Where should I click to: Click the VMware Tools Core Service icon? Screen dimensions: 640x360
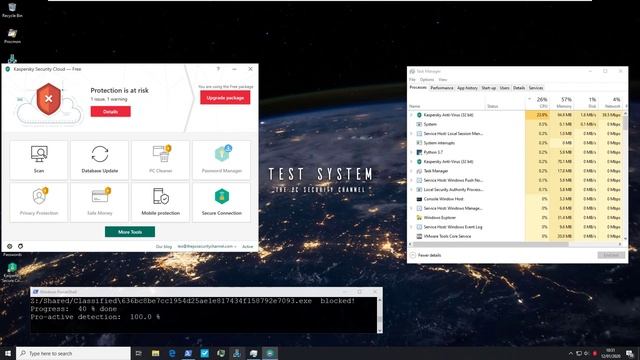(419, 236)
